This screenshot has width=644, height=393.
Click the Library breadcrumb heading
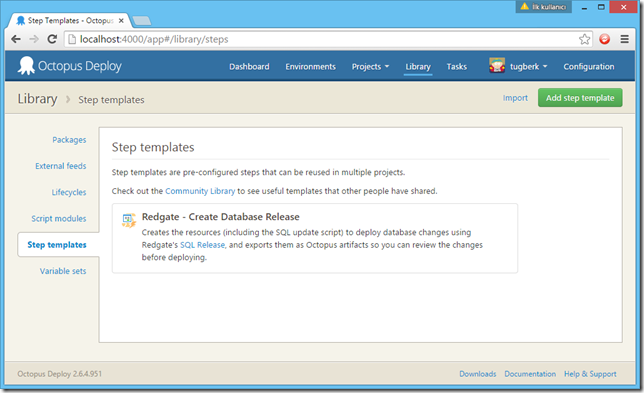pyautogui.click(x=37, y=99)
